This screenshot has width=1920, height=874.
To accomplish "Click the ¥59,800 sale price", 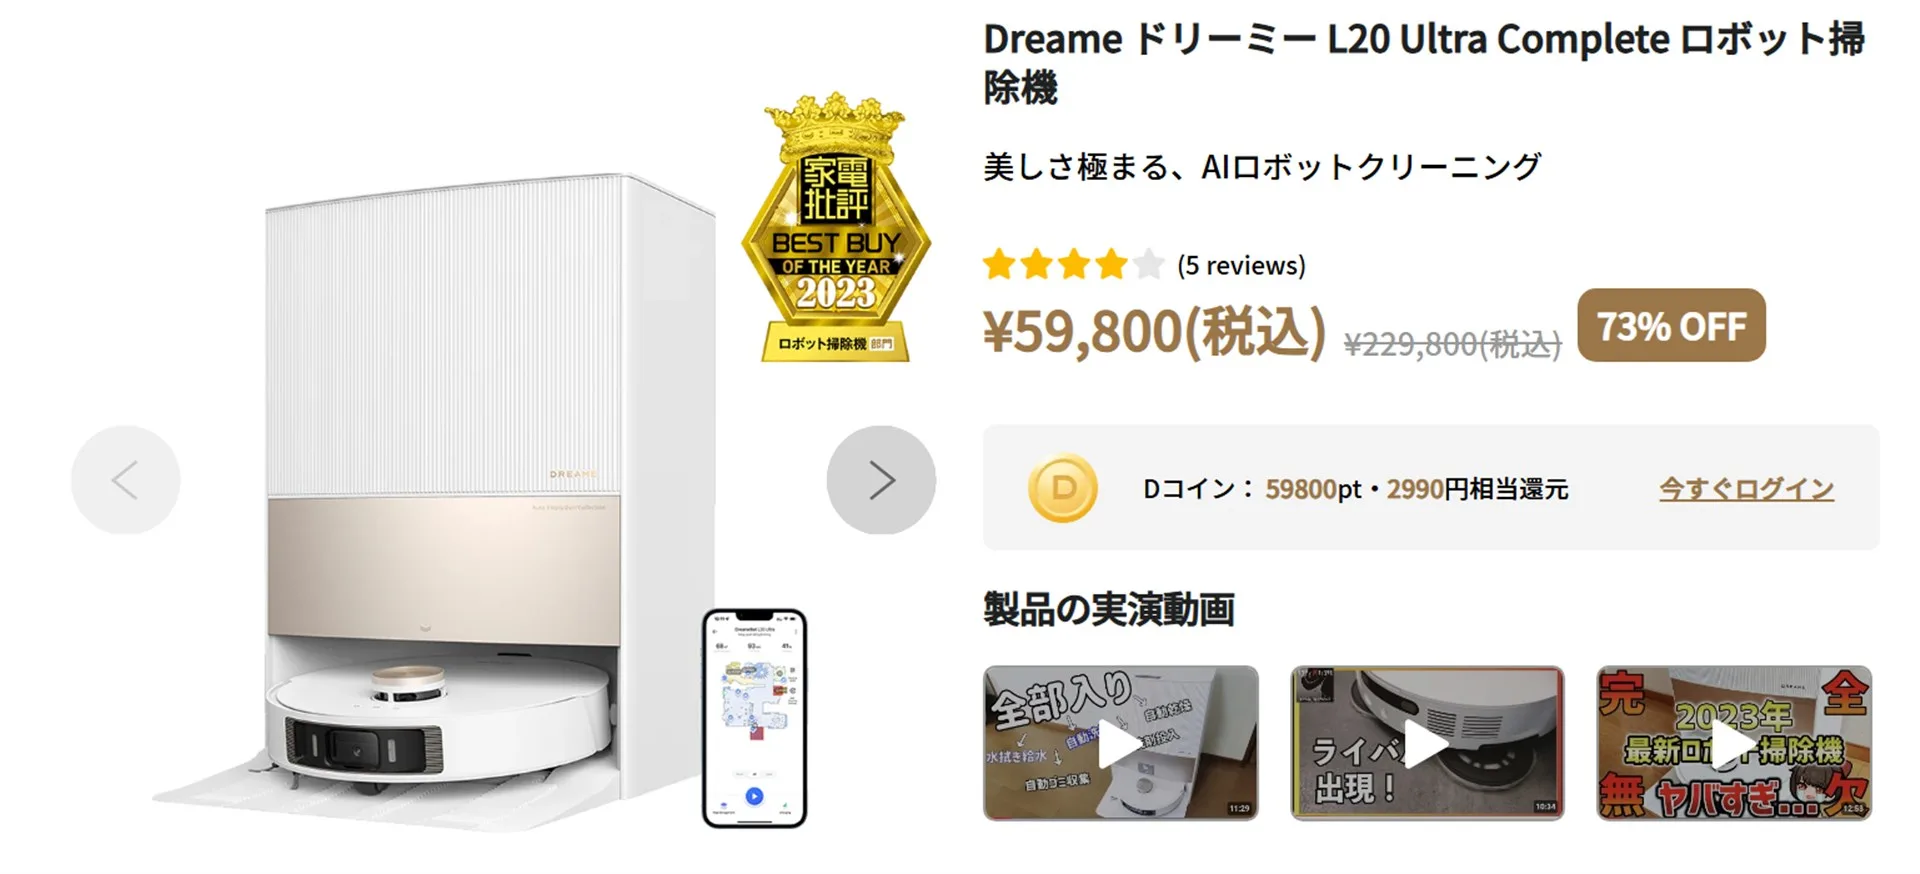I will pyautogui.click(x=1154, y=332).
